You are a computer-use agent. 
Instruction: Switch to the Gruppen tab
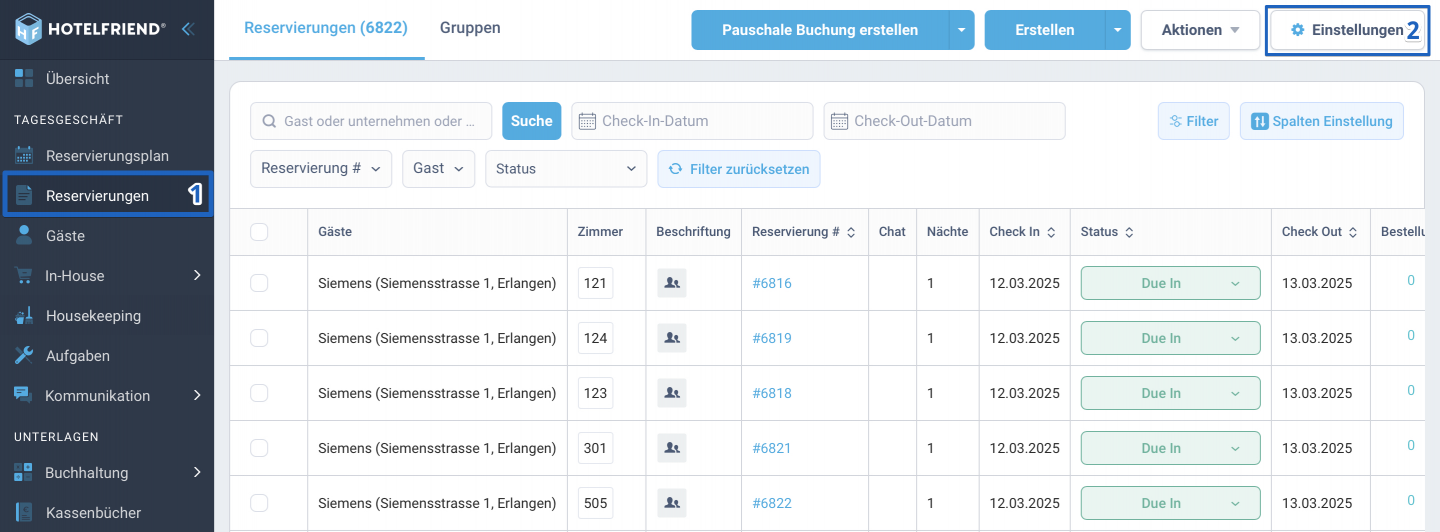tap(470, 28)
